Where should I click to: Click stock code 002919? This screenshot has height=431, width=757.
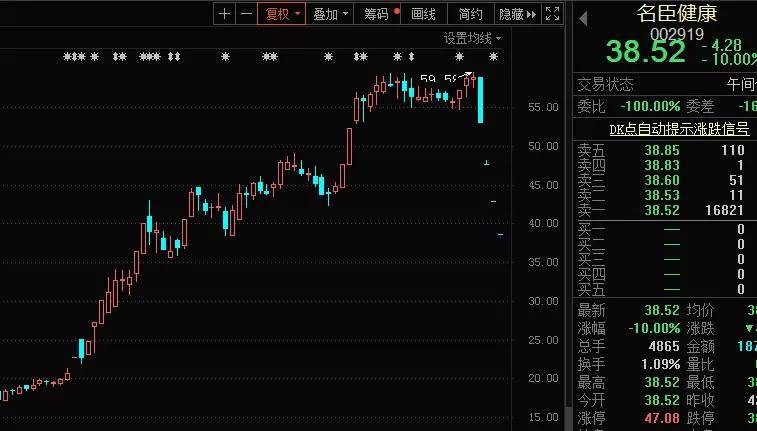(677, 34)
